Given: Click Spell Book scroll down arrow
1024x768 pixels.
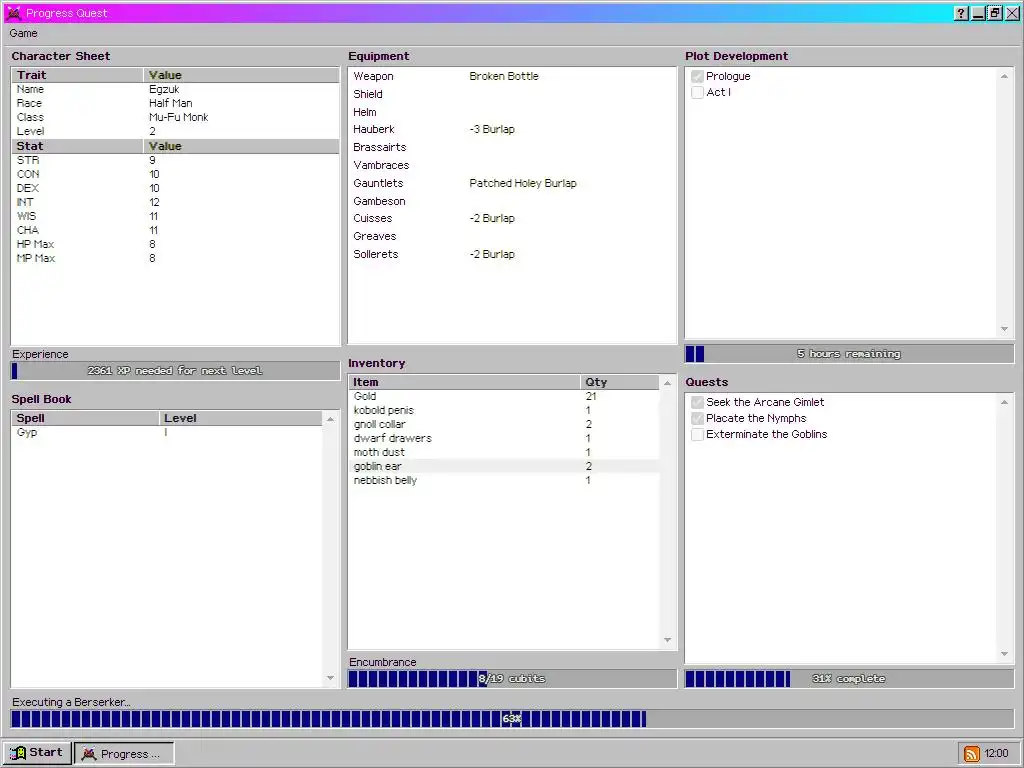Looking at the screenshot, I should [x=330, y=678].
